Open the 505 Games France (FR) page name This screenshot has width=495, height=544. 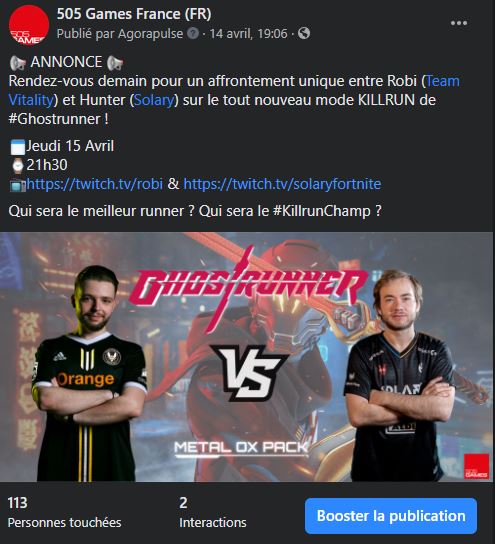pos(134,14)
